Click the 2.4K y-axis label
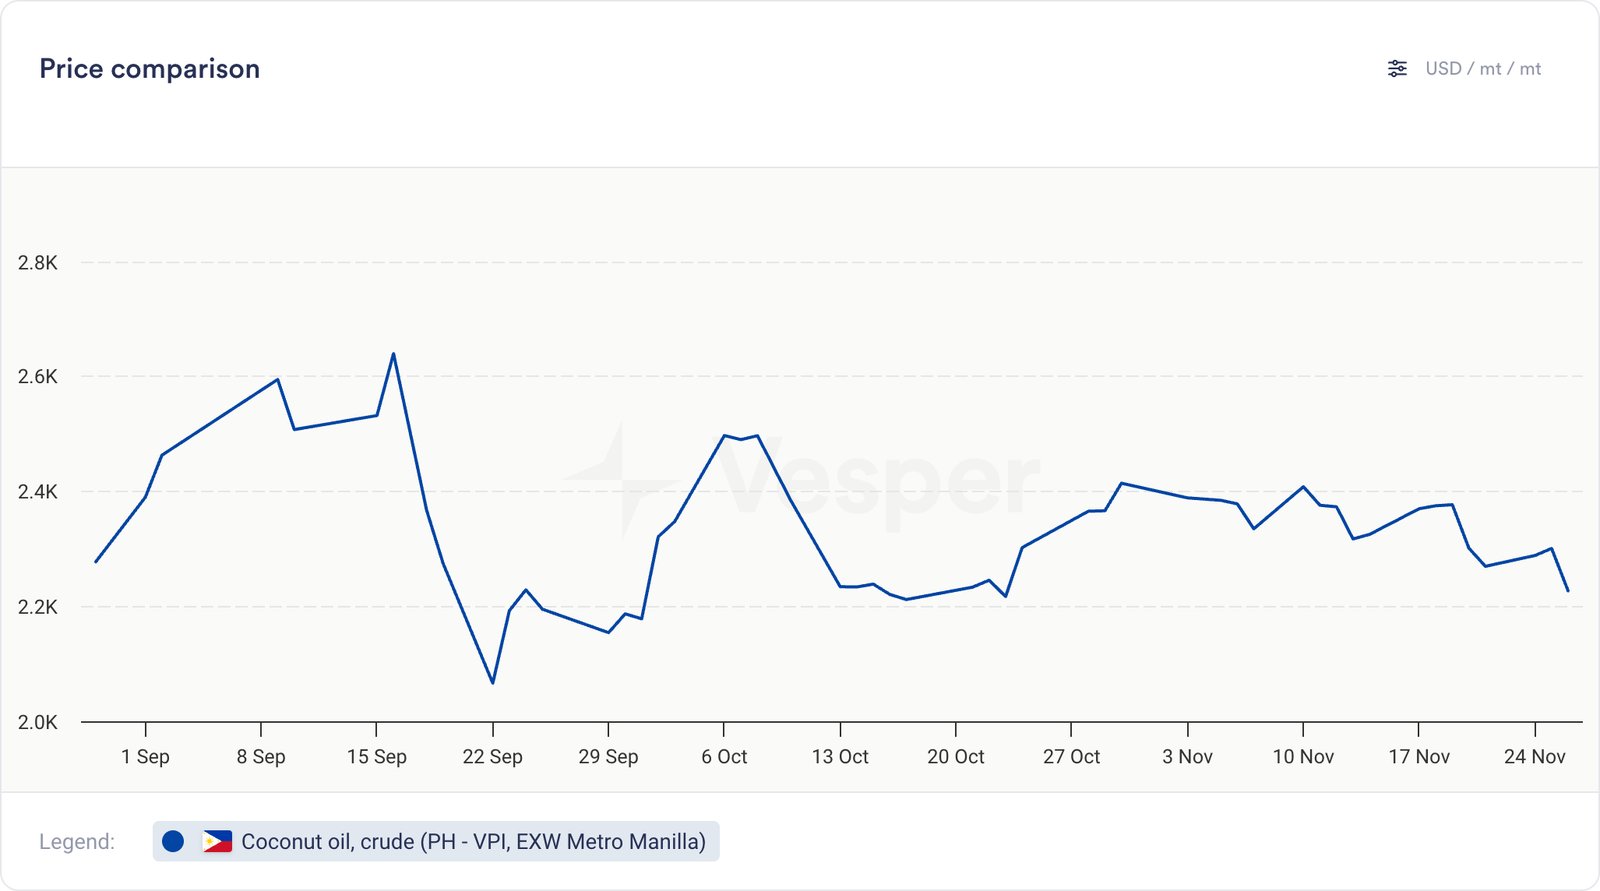 pyautogui.click(x=38, y=491)
